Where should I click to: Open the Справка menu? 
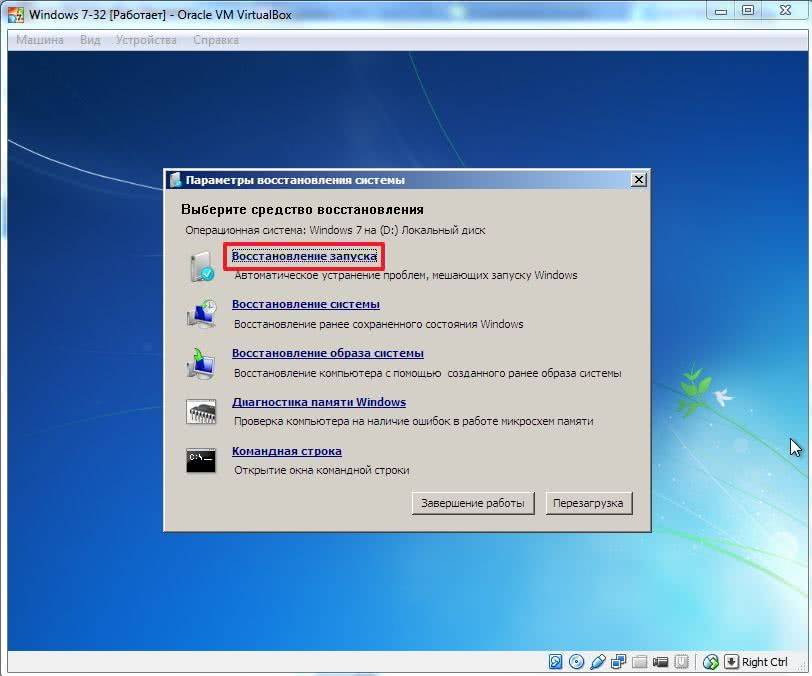click(x=215, y=40)
